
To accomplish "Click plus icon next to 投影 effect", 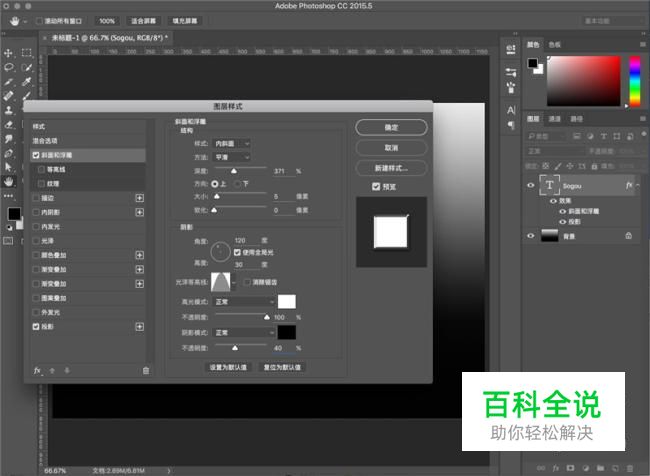I will point(140,327).
